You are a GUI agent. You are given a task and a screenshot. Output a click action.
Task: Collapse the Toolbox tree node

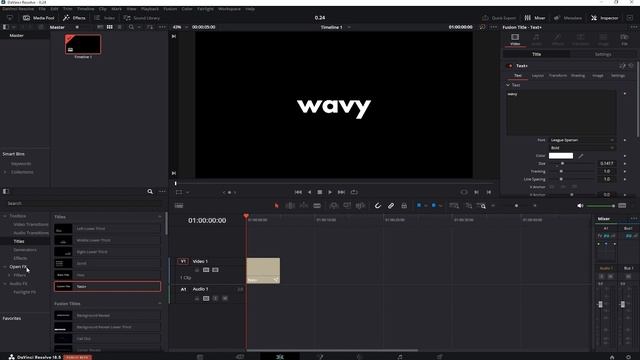(x=5, y=216)
